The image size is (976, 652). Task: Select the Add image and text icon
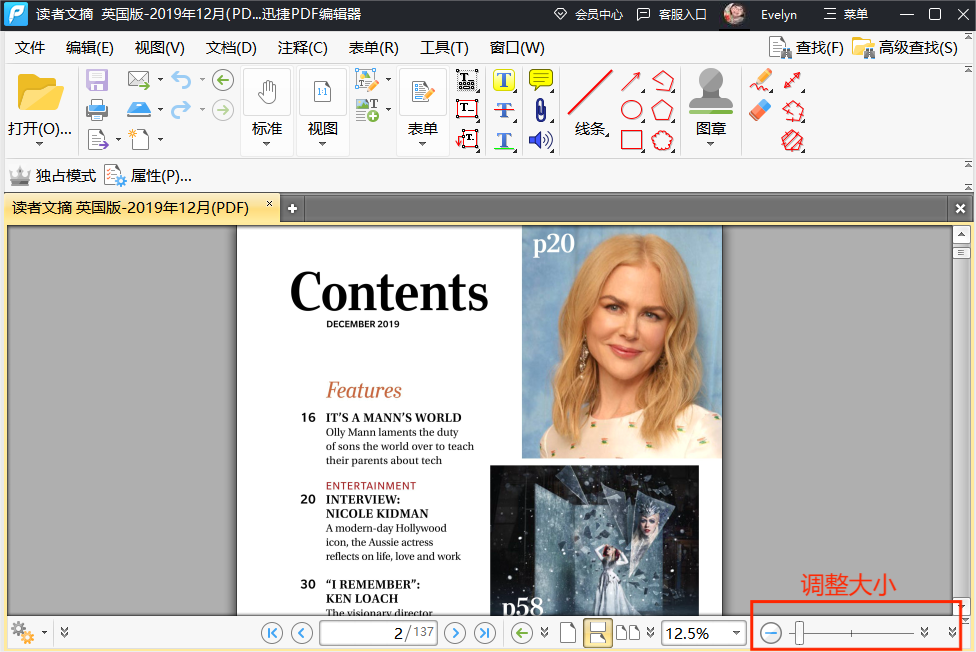(x=367, y=110)
